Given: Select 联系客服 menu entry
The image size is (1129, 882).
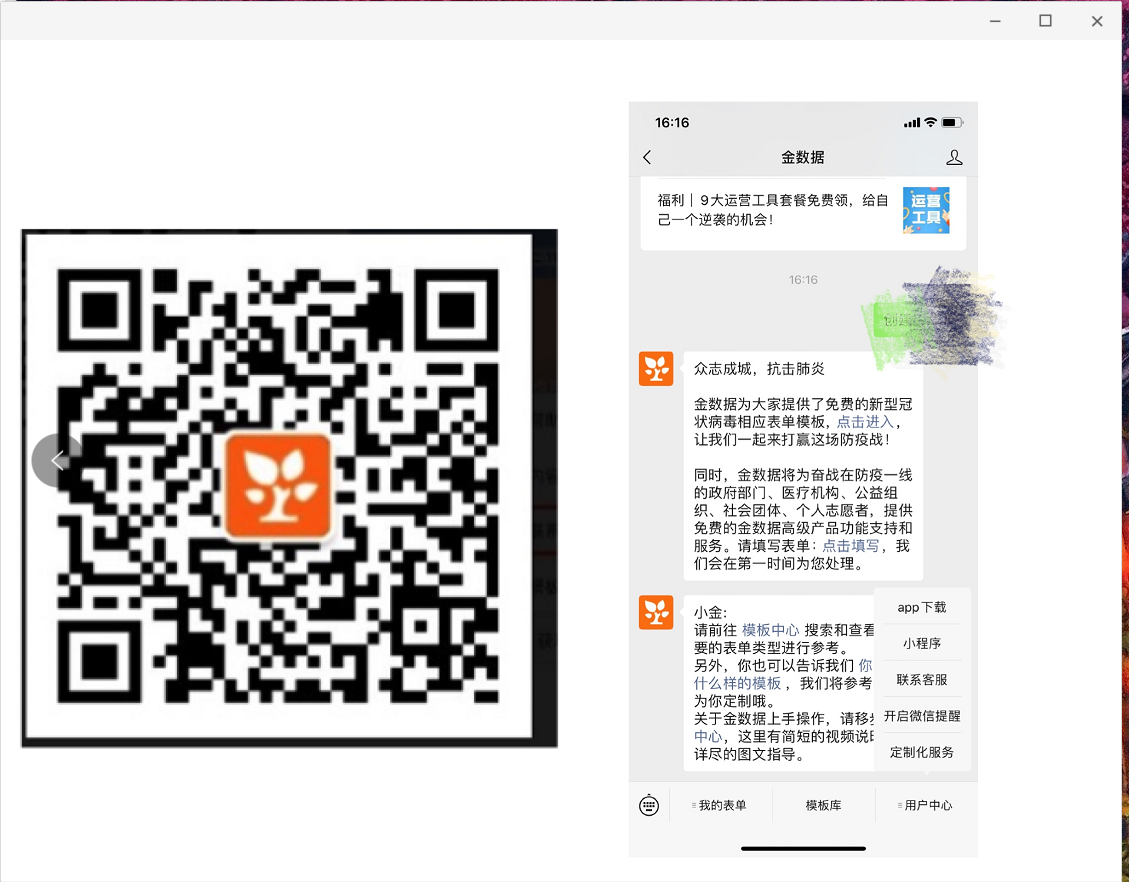Looking at the screenshot, I should coord(921,679).
